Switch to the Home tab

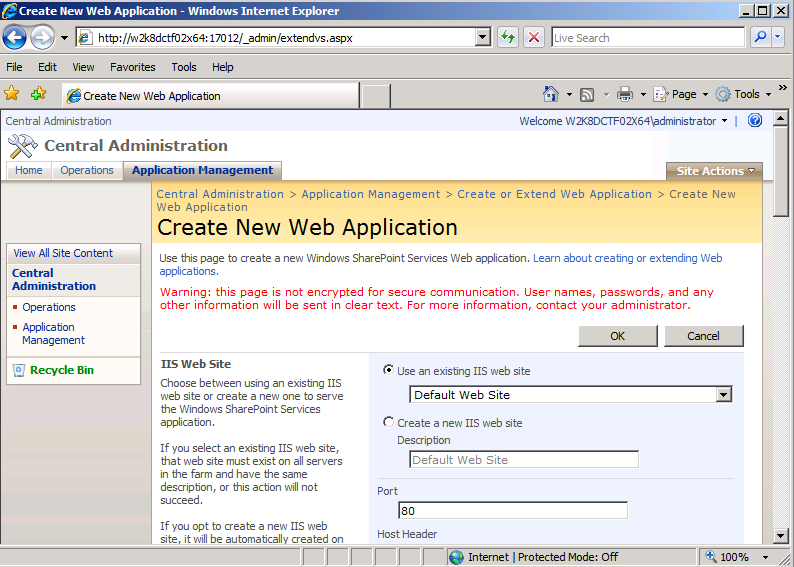[x=28, y=170]
